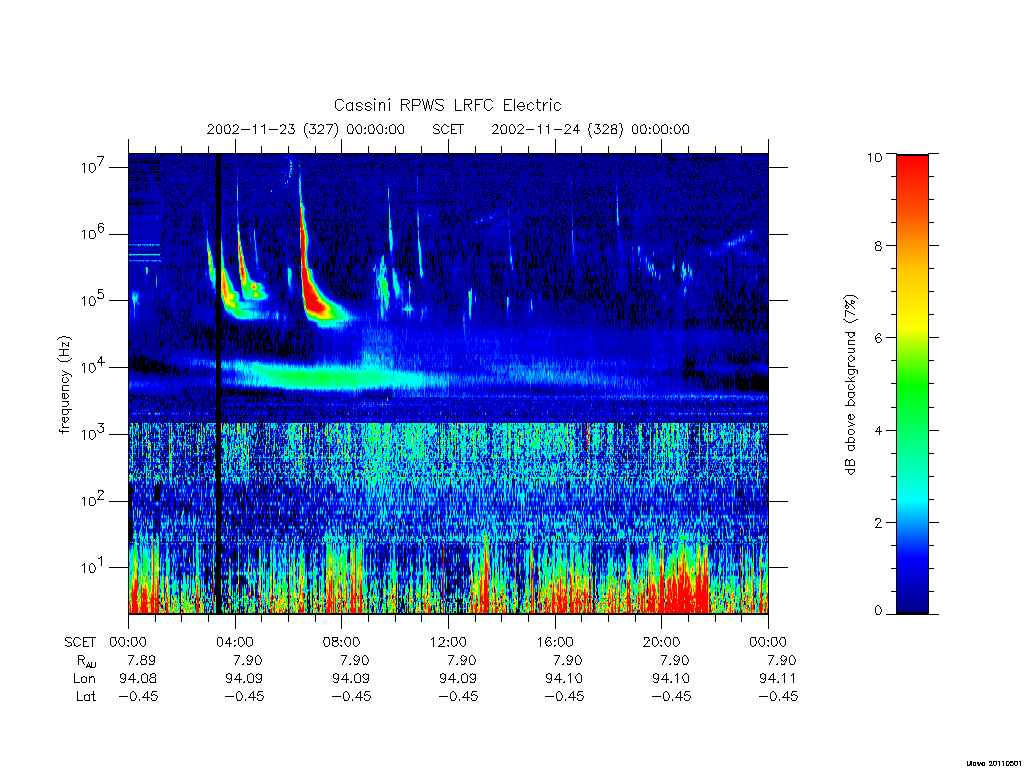Click the color scale's '2' label
Screen dimensions: 1024x768
[x=878, y=522]
